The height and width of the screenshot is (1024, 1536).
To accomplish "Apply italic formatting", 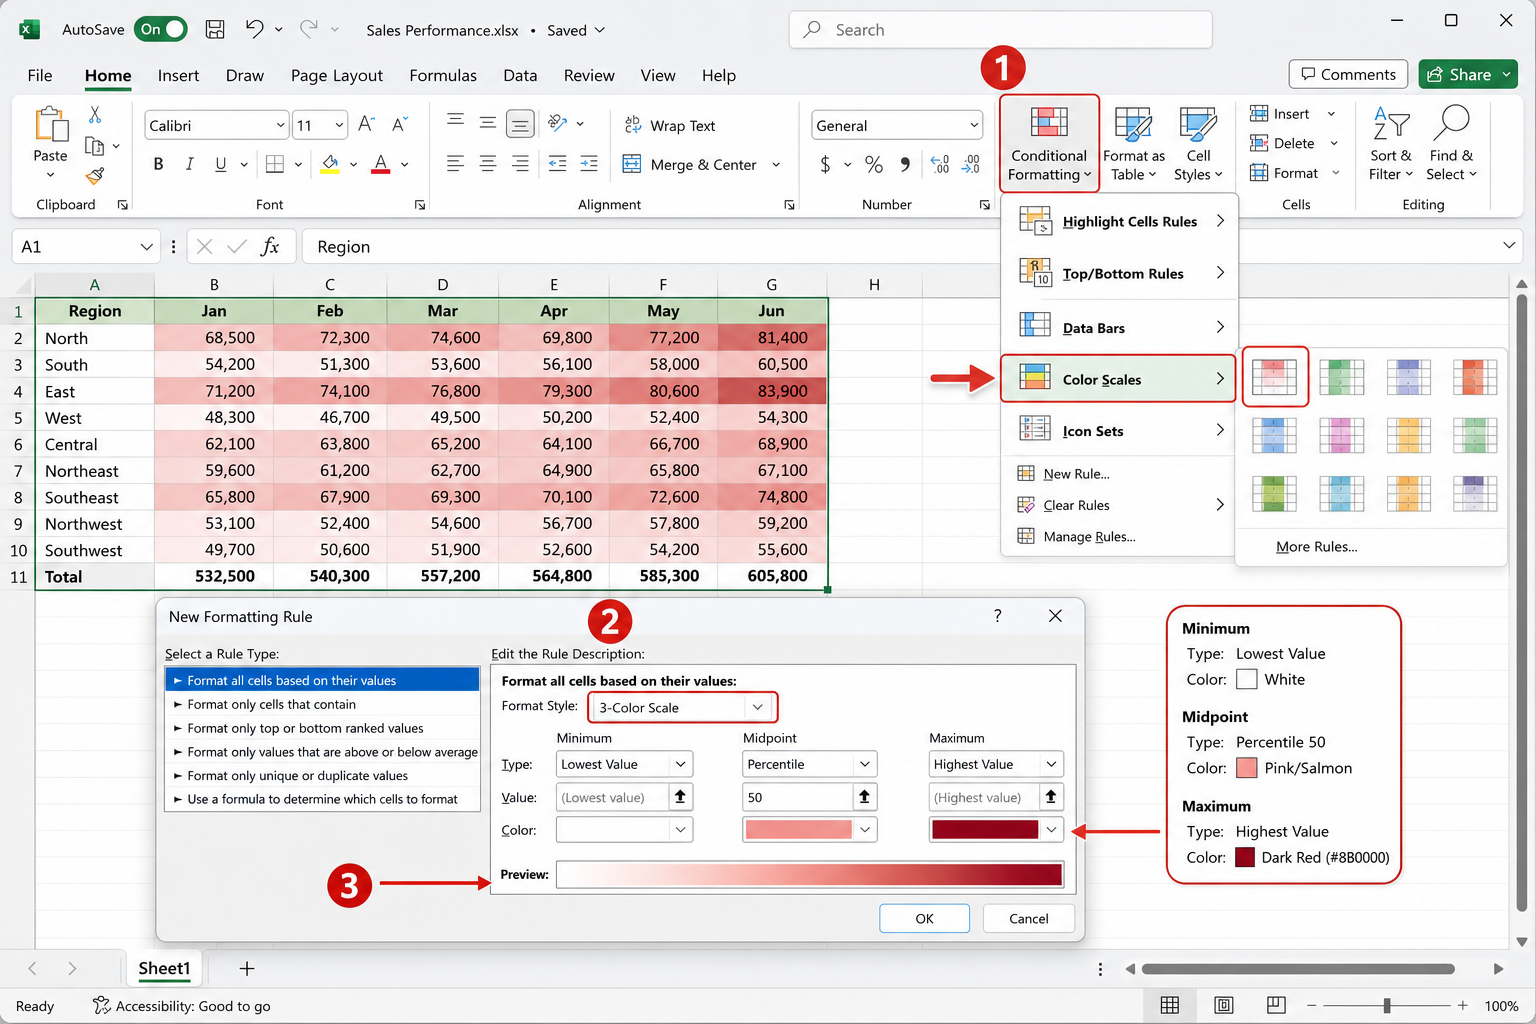I will coord(189,164).
